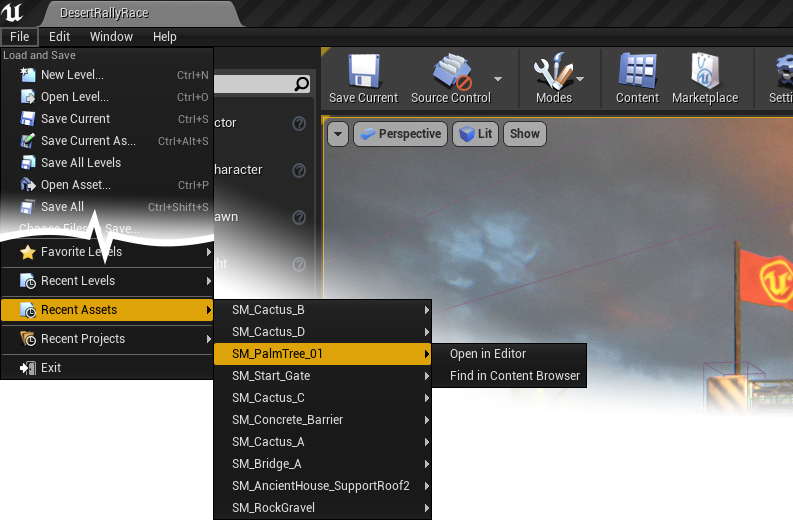Open the Content browser icon

637,72
